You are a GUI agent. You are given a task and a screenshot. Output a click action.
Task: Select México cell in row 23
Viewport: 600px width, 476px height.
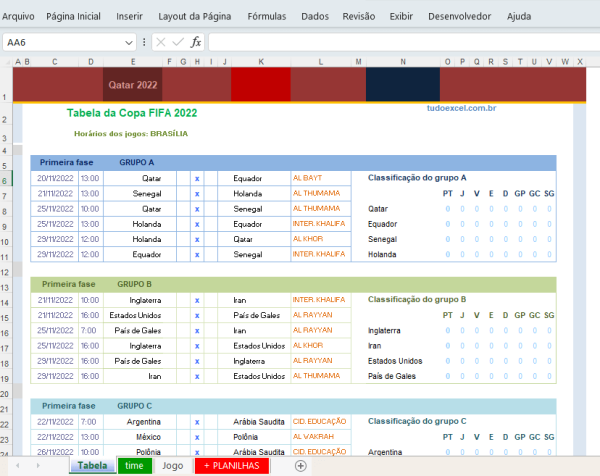pos(140,437)
